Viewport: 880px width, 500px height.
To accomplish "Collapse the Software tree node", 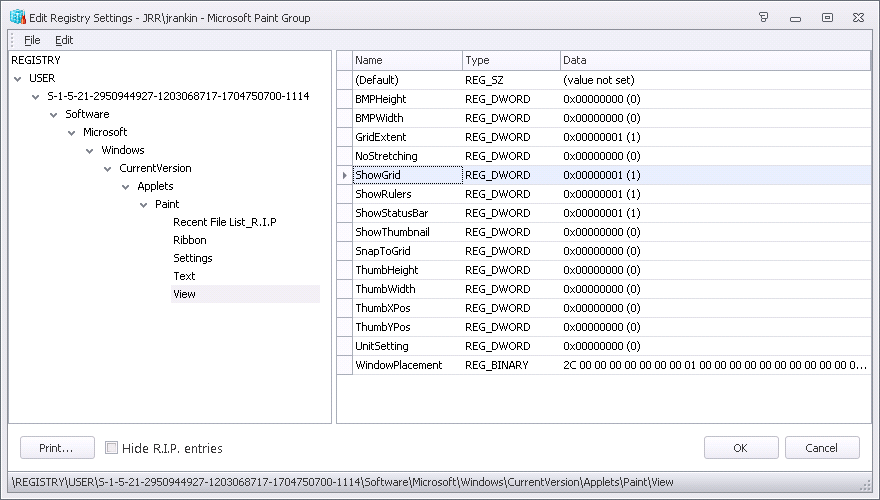I will coord(54,114).
